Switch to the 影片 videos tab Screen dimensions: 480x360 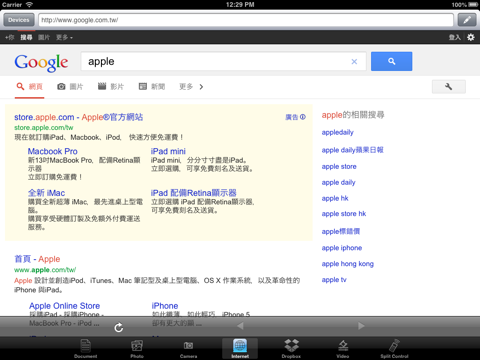111,87
